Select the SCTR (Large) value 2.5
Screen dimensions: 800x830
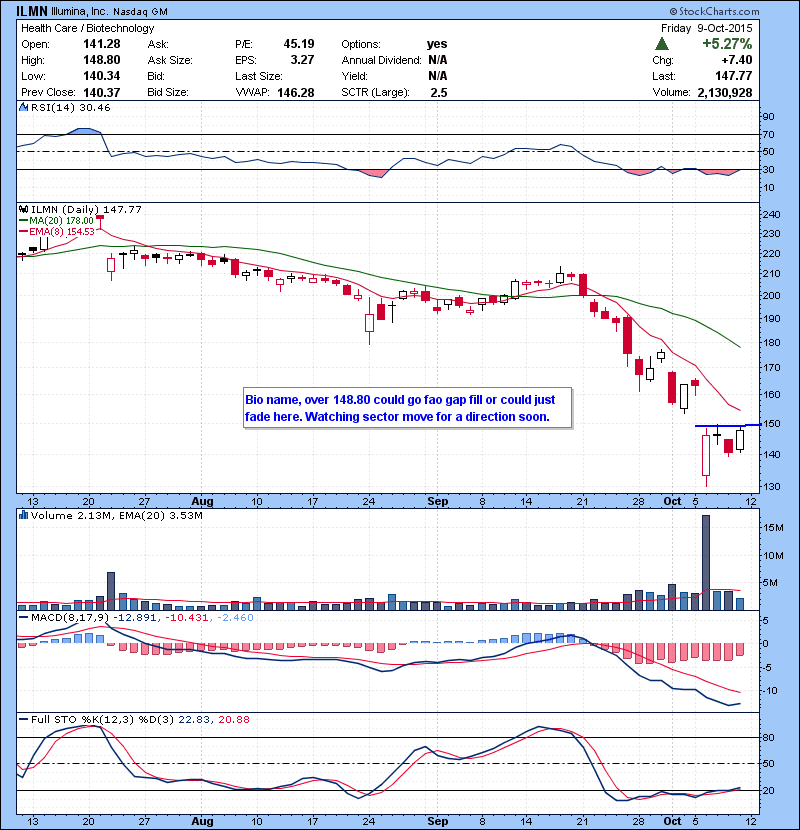438,93
